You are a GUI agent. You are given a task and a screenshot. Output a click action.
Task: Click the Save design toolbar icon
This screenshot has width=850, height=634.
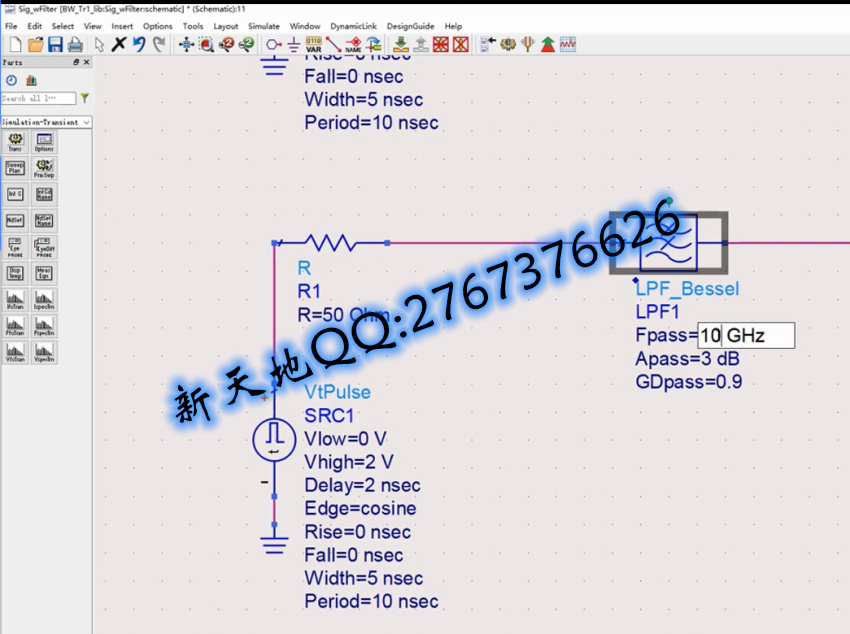tap(55, 44)
